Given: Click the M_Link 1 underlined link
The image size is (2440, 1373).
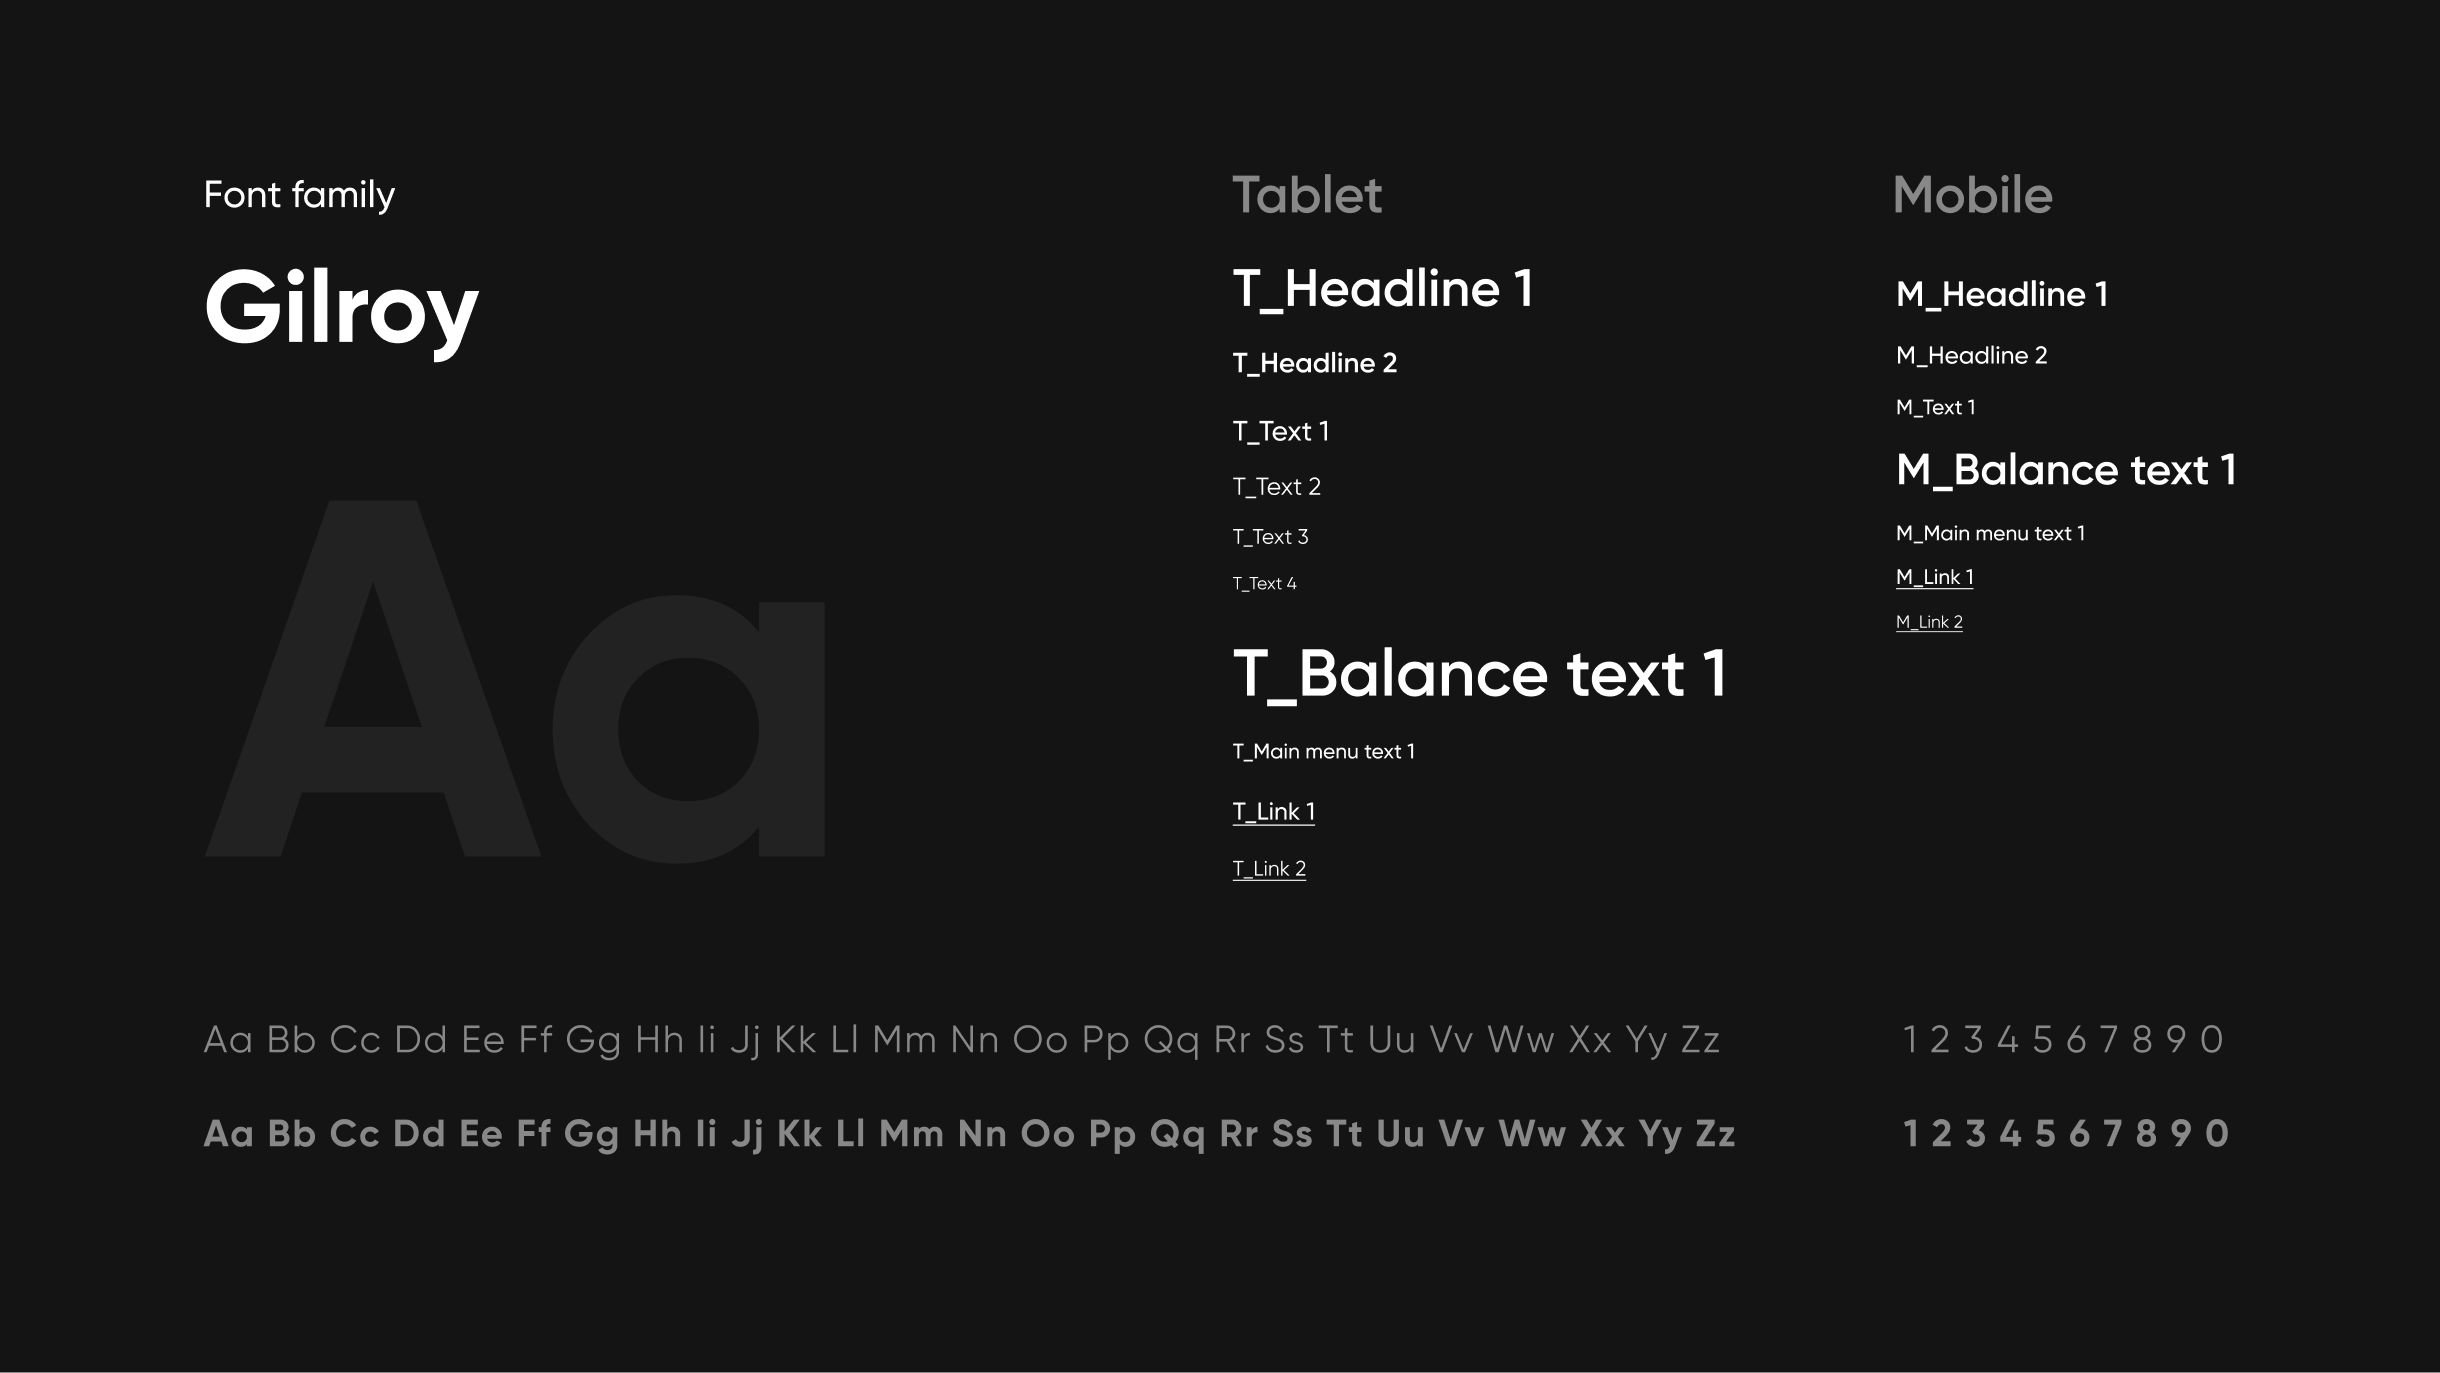Looking at the screenshot, I should tap(1934, 577).
